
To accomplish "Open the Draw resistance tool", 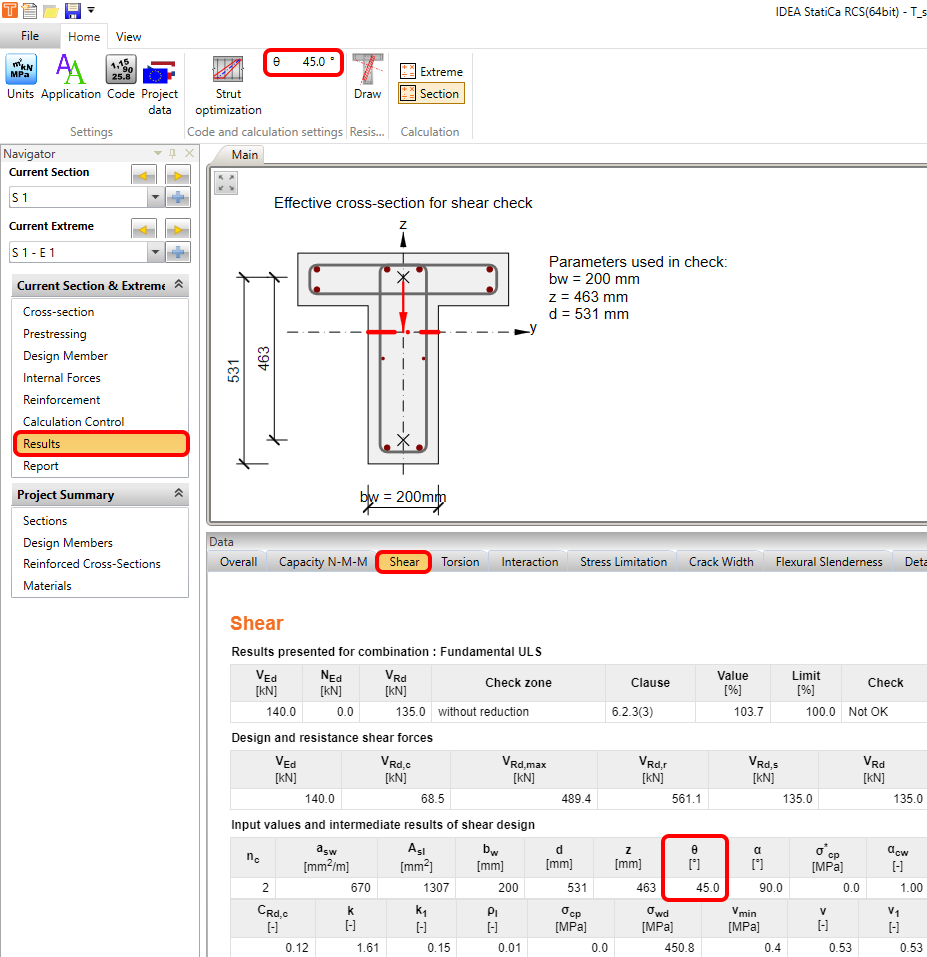I will tap(370, 80).
